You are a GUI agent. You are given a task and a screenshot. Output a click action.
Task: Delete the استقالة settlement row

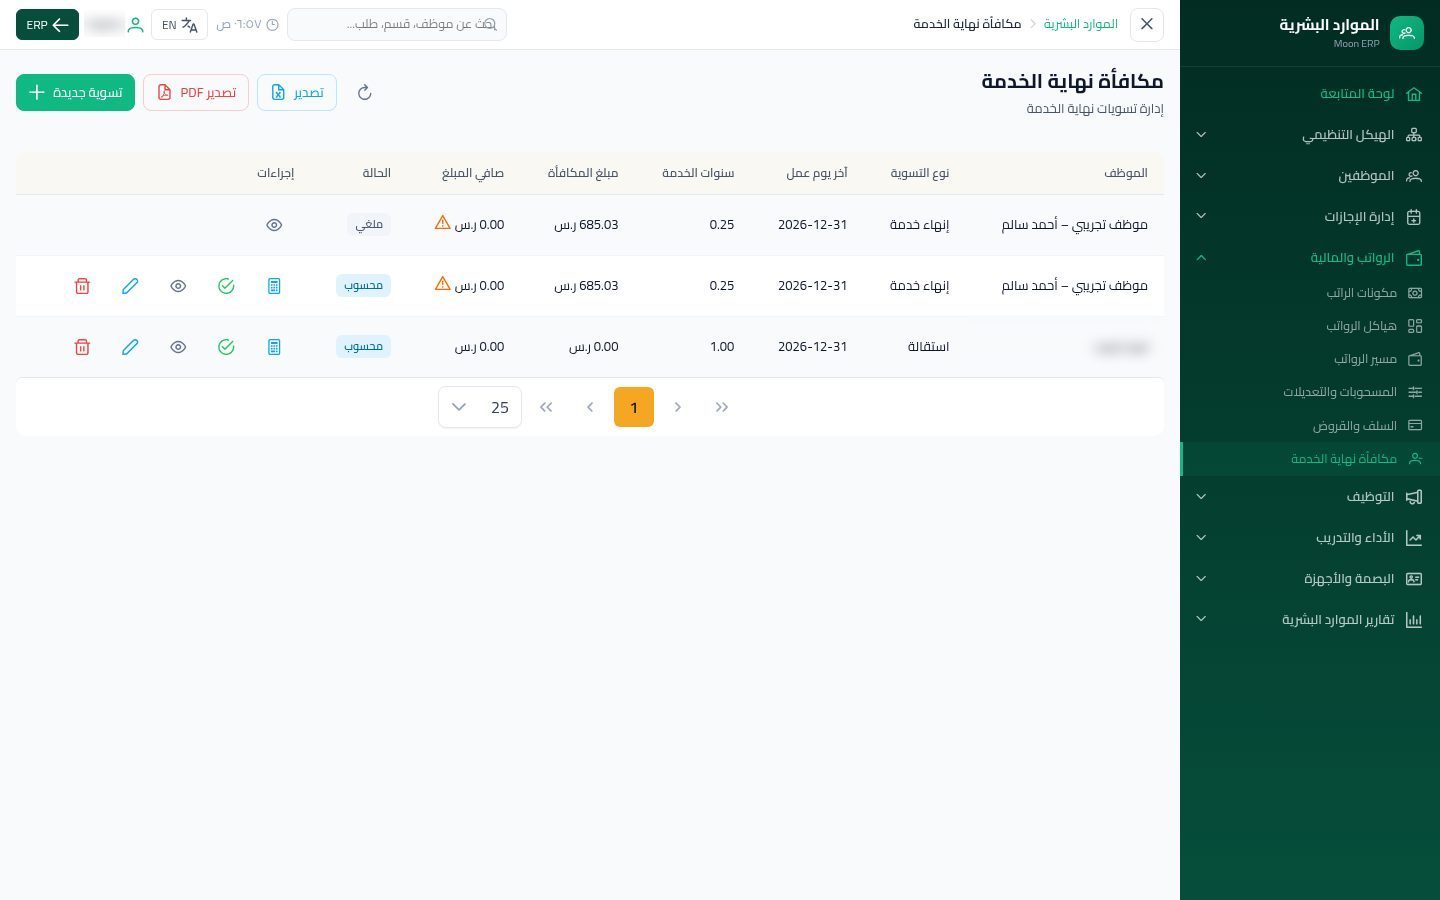[82, 347]
